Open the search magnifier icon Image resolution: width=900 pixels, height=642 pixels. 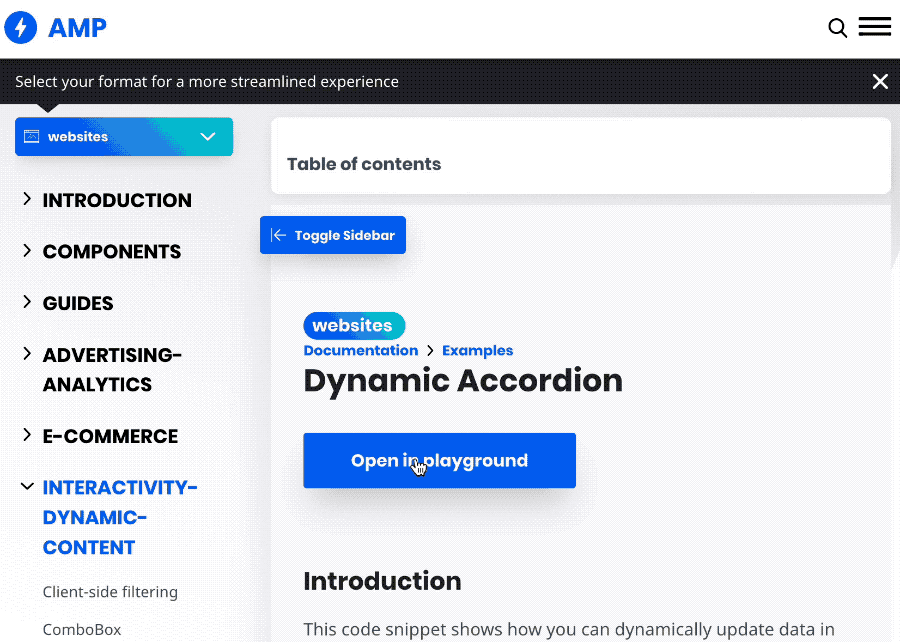(x=837, y=28)
